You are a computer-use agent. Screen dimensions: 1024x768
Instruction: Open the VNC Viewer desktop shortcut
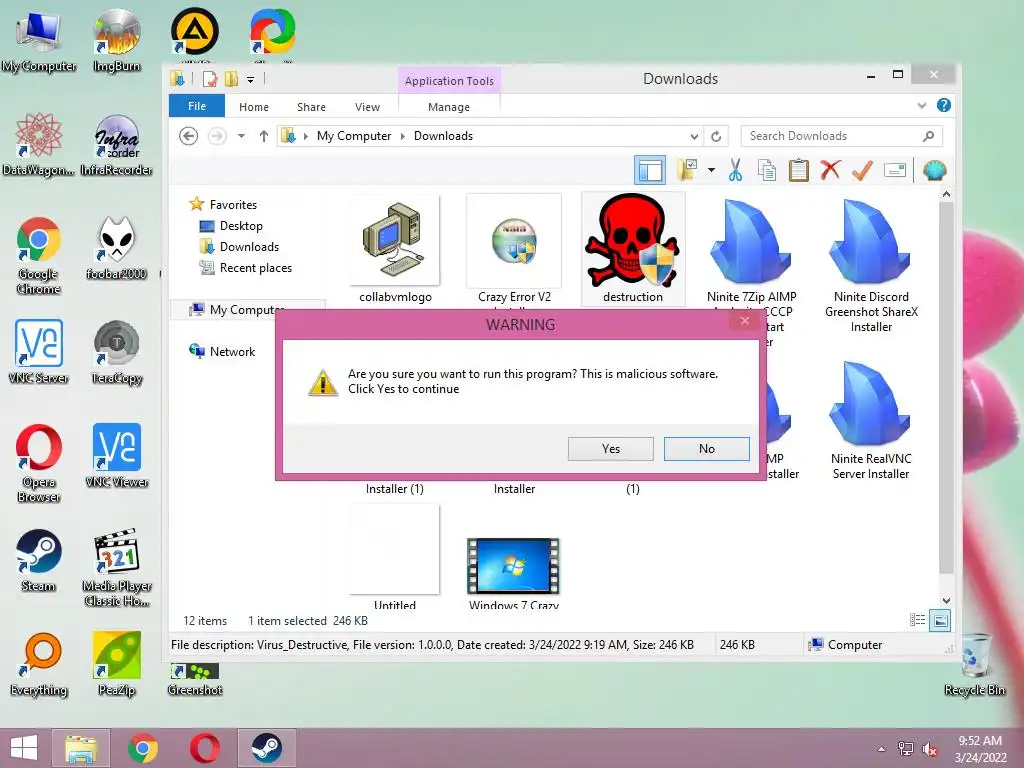point(116,456)
